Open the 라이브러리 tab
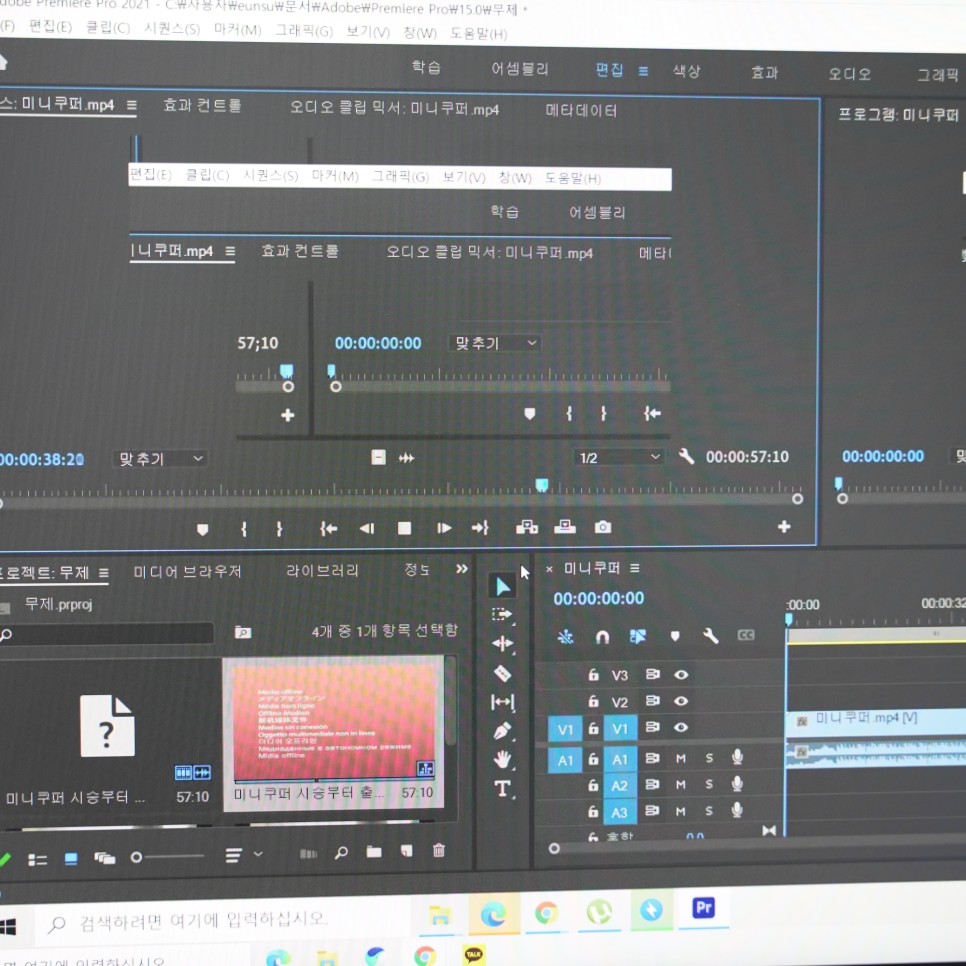The width and height of the screenshot is (966, 966). (322, 570)
